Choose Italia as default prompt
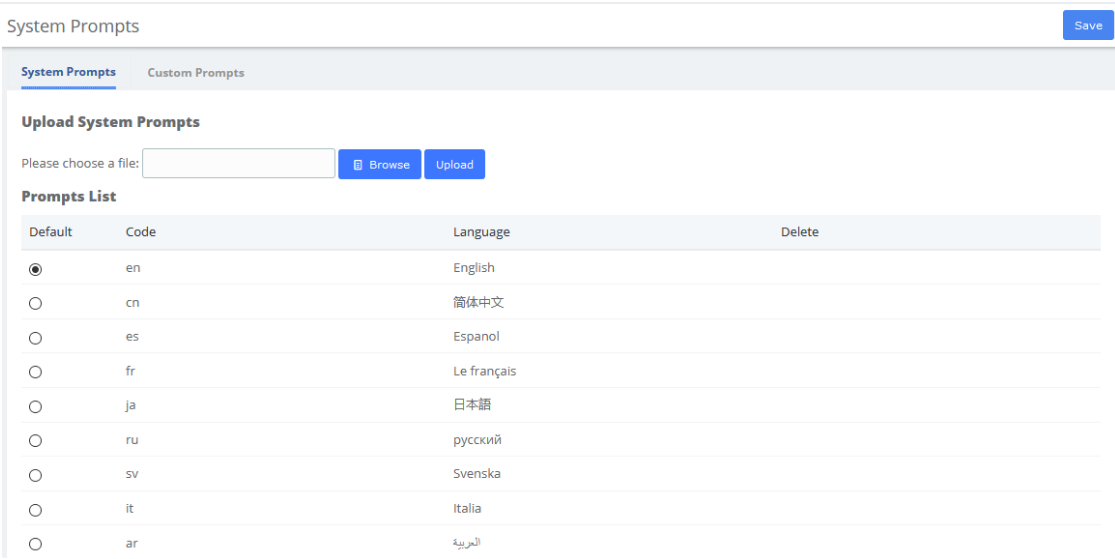 (35, 510)
